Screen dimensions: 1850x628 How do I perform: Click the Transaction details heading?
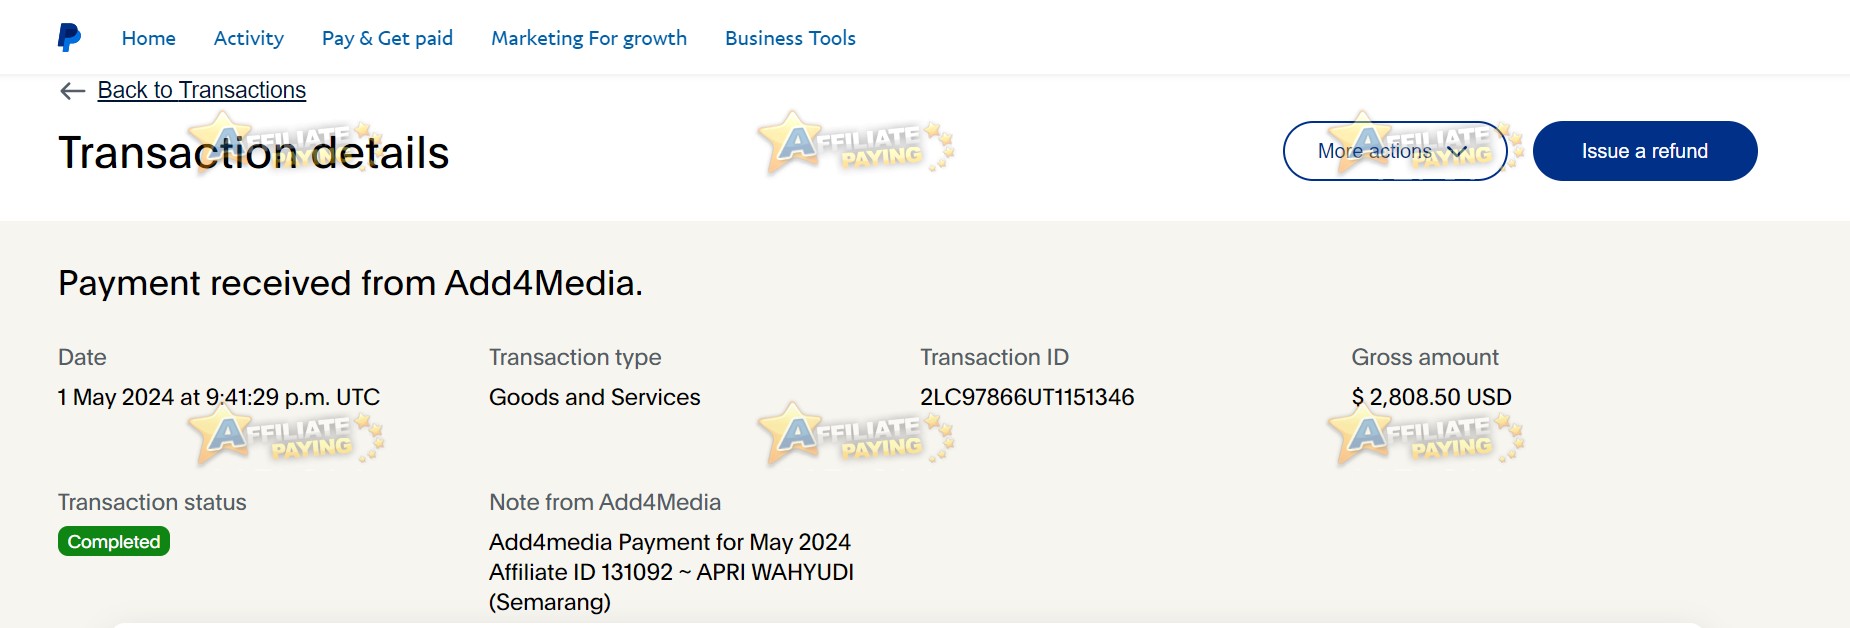click(x=254, y=153)
